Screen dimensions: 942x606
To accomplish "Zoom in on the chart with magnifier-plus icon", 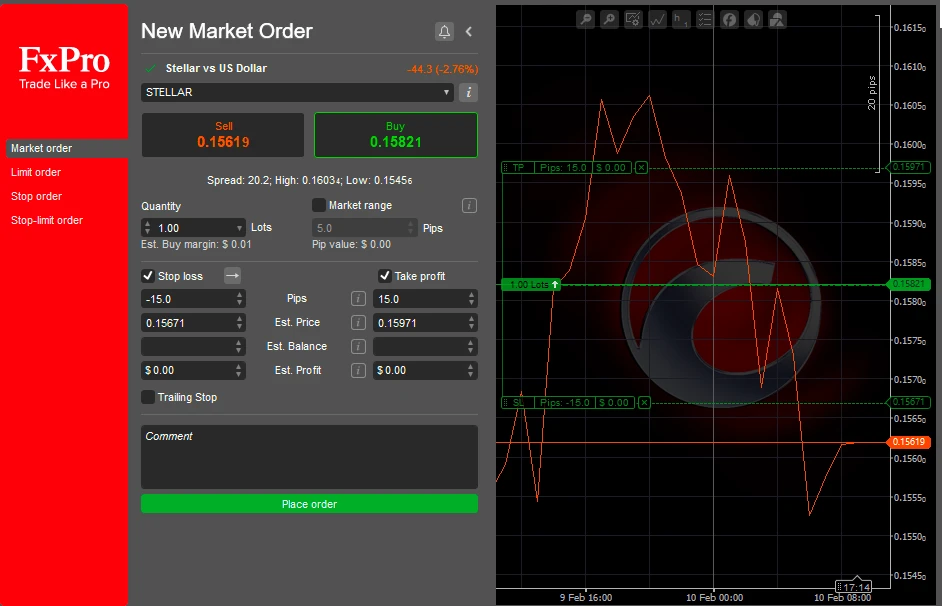I will click(609, 19).
